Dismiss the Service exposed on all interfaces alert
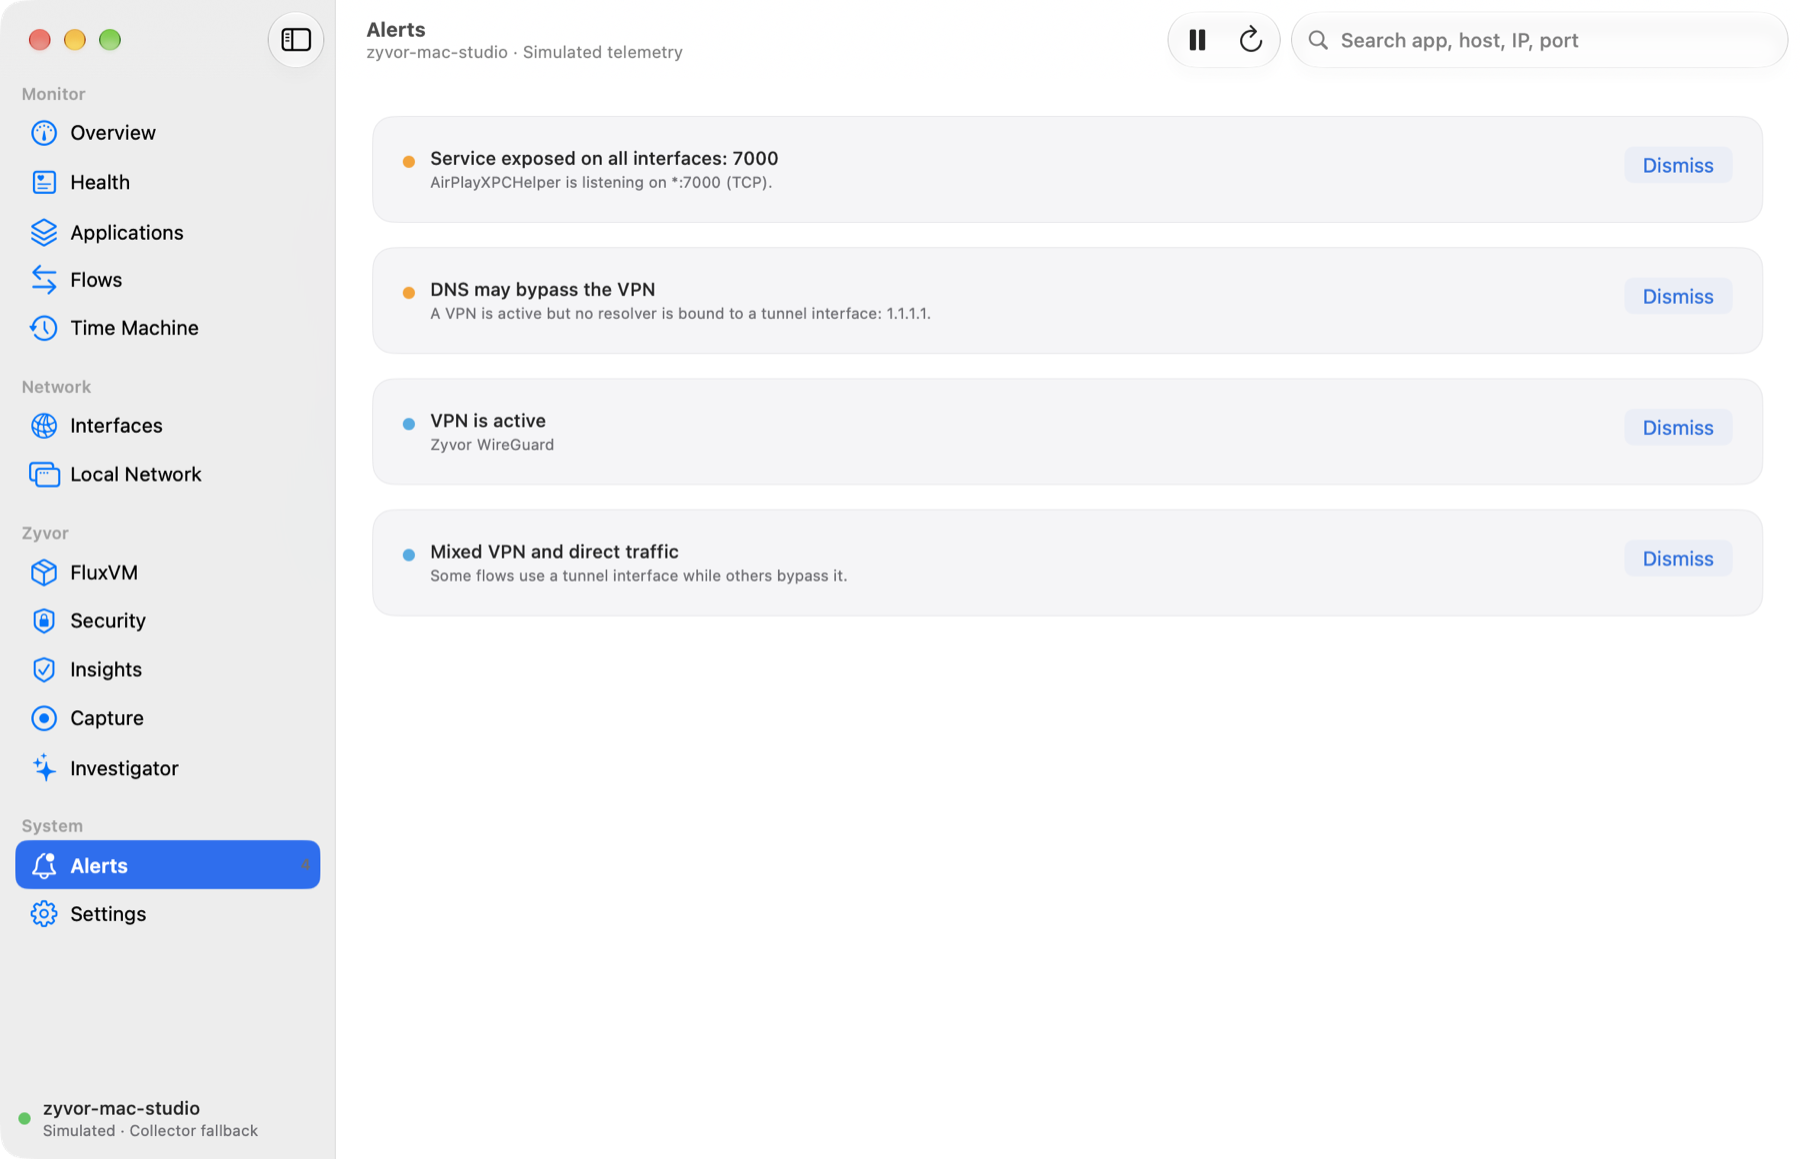Image resolution: width=1800 pixels, height=1159 pixels. pos(1678,166)
